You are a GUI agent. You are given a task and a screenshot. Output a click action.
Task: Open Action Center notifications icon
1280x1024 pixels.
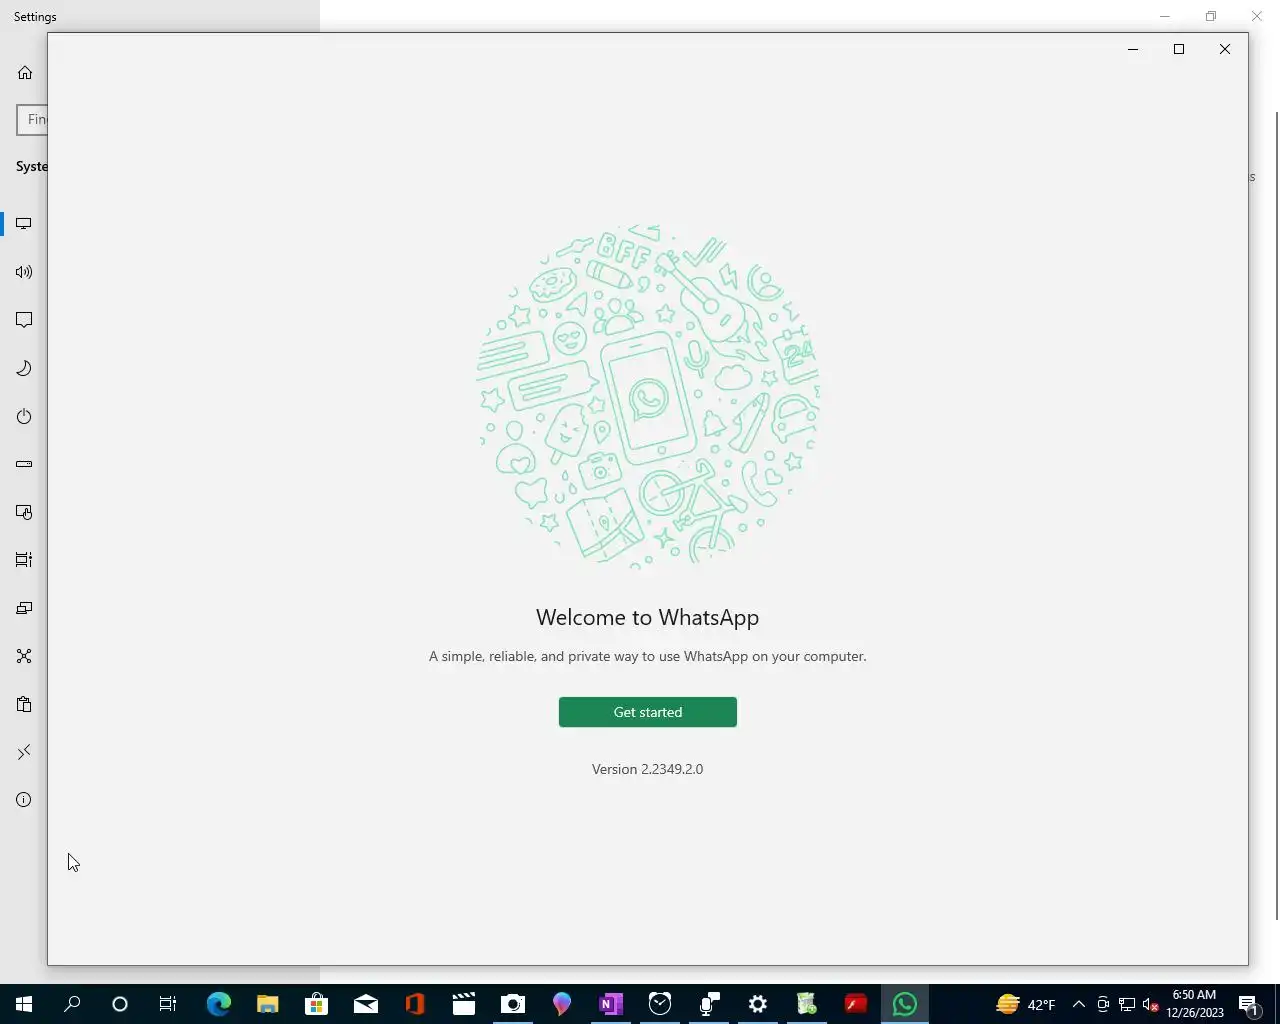click(x=1248, y=1004)
